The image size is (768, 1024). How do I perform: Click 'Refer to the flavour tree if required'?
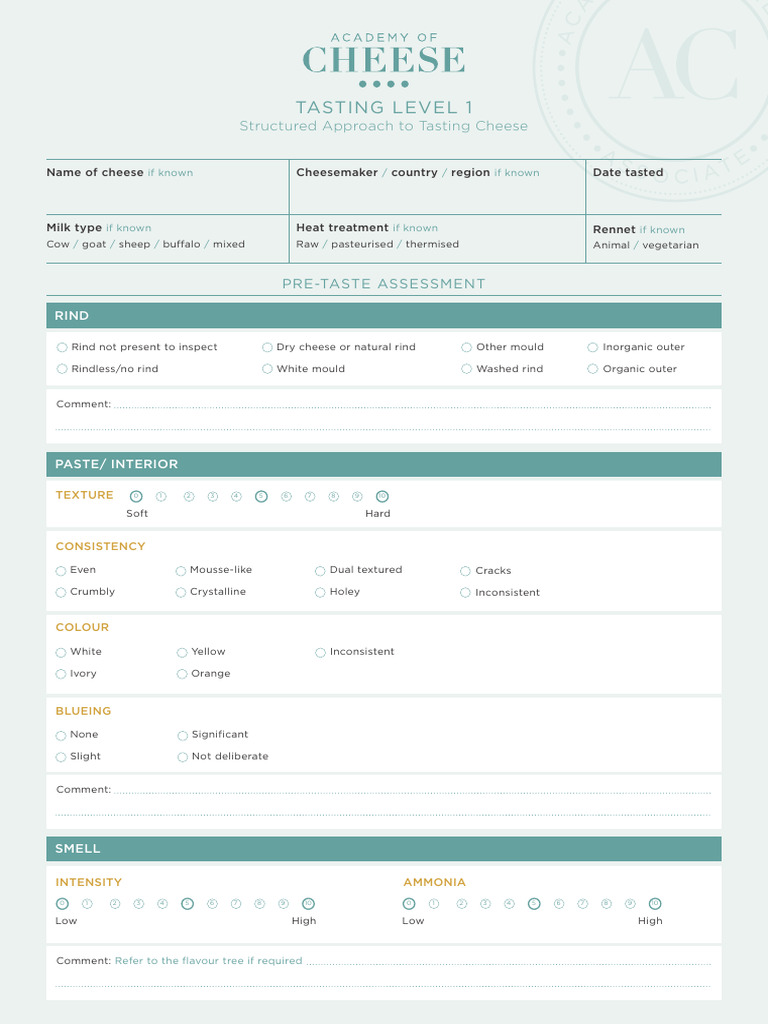pos(208,961)
